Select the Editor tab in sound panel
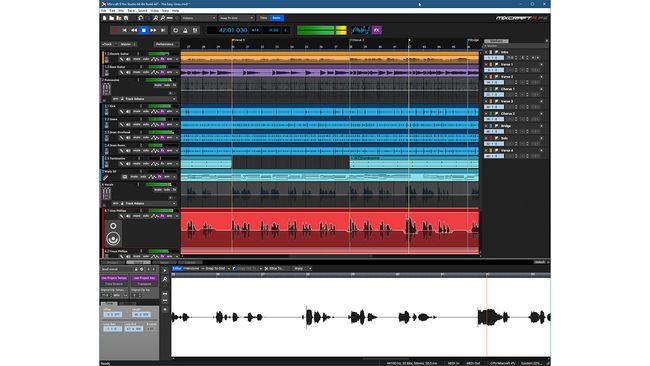The height and width of the screenshot is (366, 650). 177,269
